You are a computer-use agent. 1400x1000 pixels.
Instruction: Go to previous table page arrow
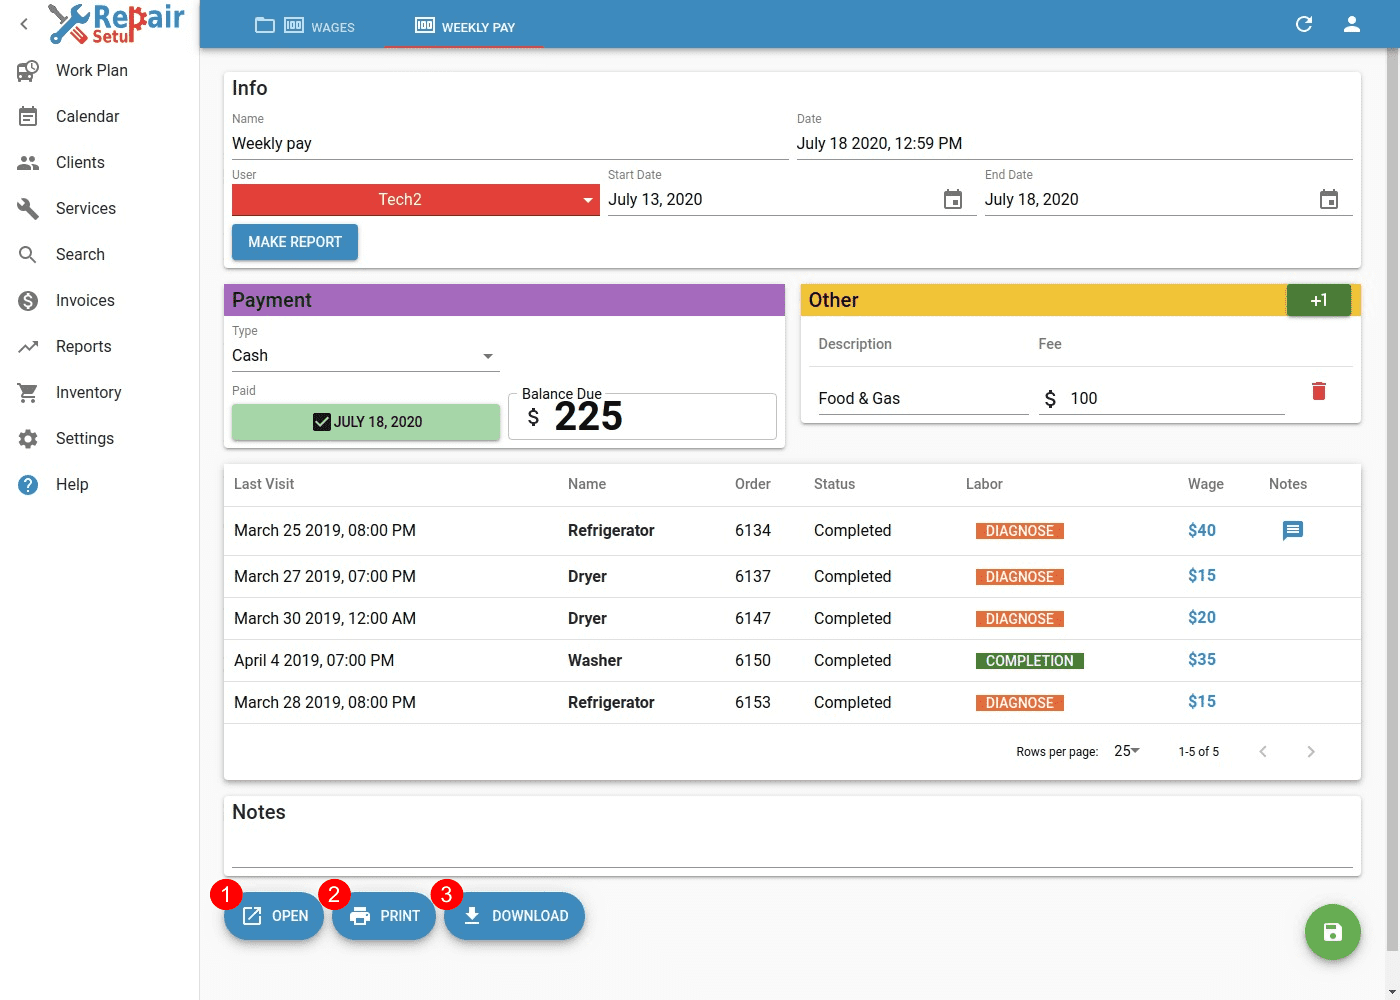pos(1263,751)
